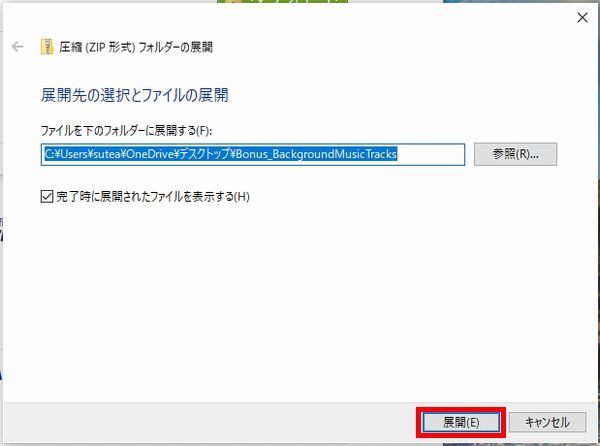Image resolution: width=600 pixels, height=446 pixels.
Task: Go back with the left arrow icon
Action: (18, 47)
